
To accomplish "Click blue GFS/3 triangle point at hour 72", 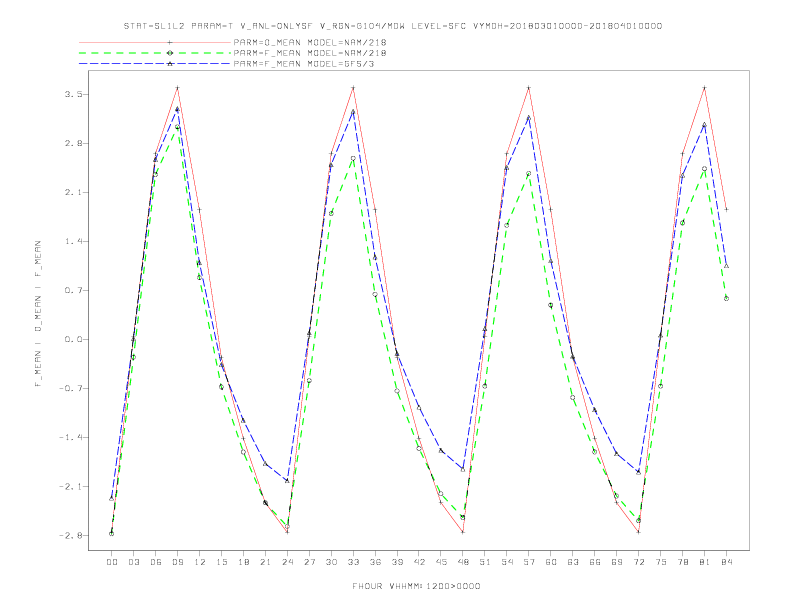I will click(638, 472).
